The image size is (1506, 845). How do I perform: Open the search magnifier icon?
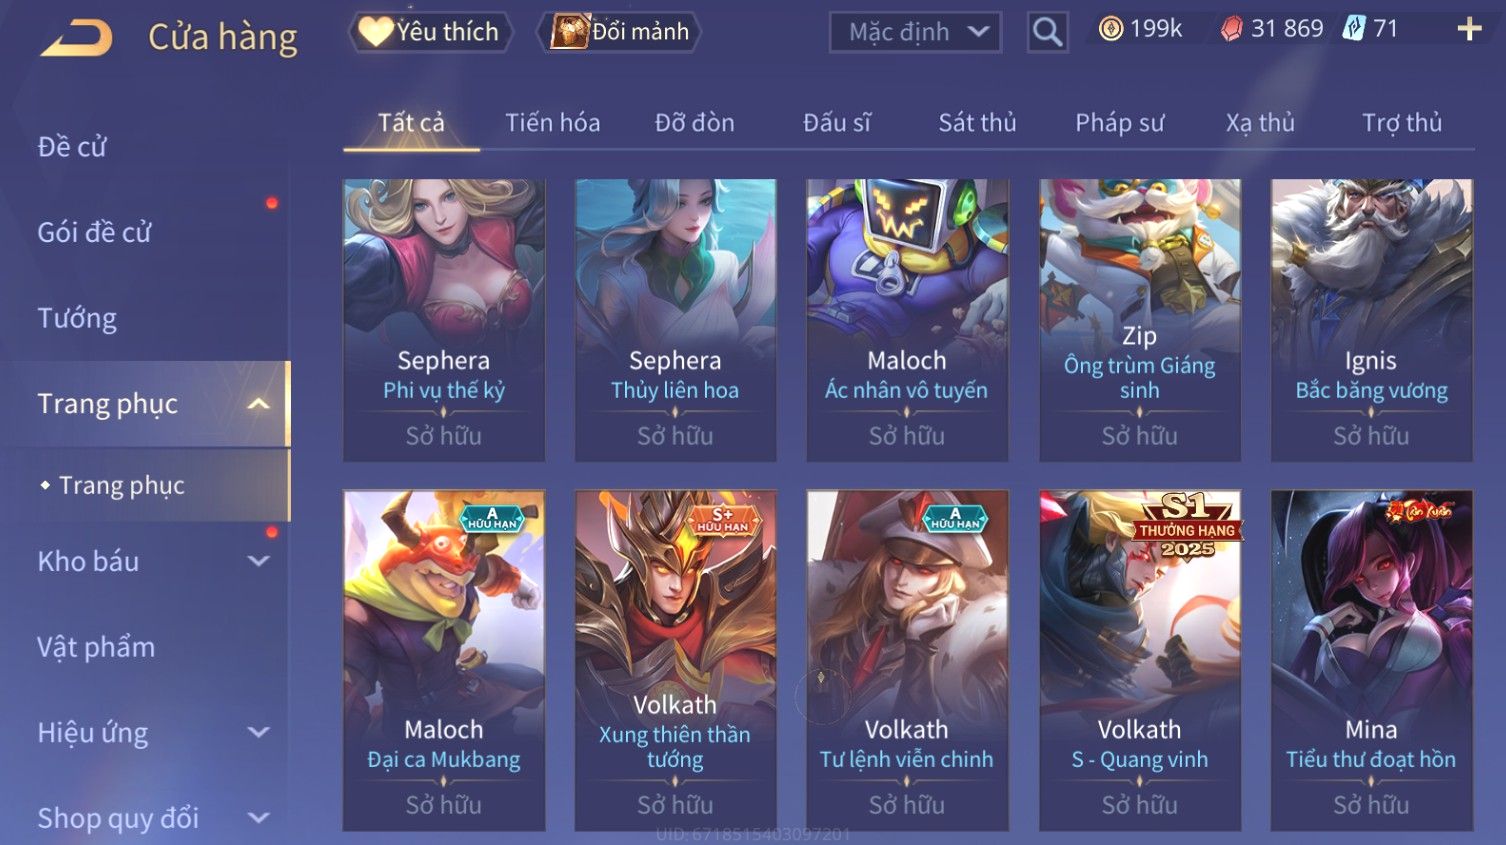(x=1047, y=32)
